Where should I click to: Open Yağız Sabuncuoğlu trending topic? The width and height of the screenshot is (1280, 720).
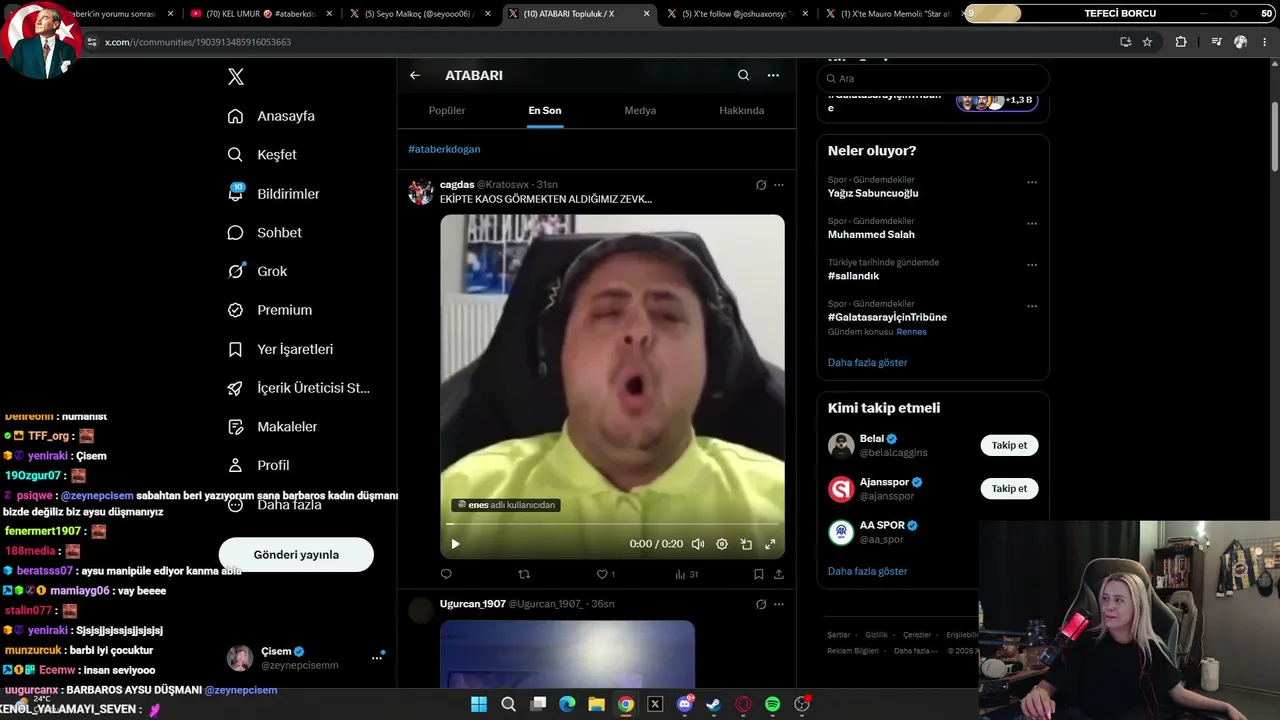pos(873,193)
